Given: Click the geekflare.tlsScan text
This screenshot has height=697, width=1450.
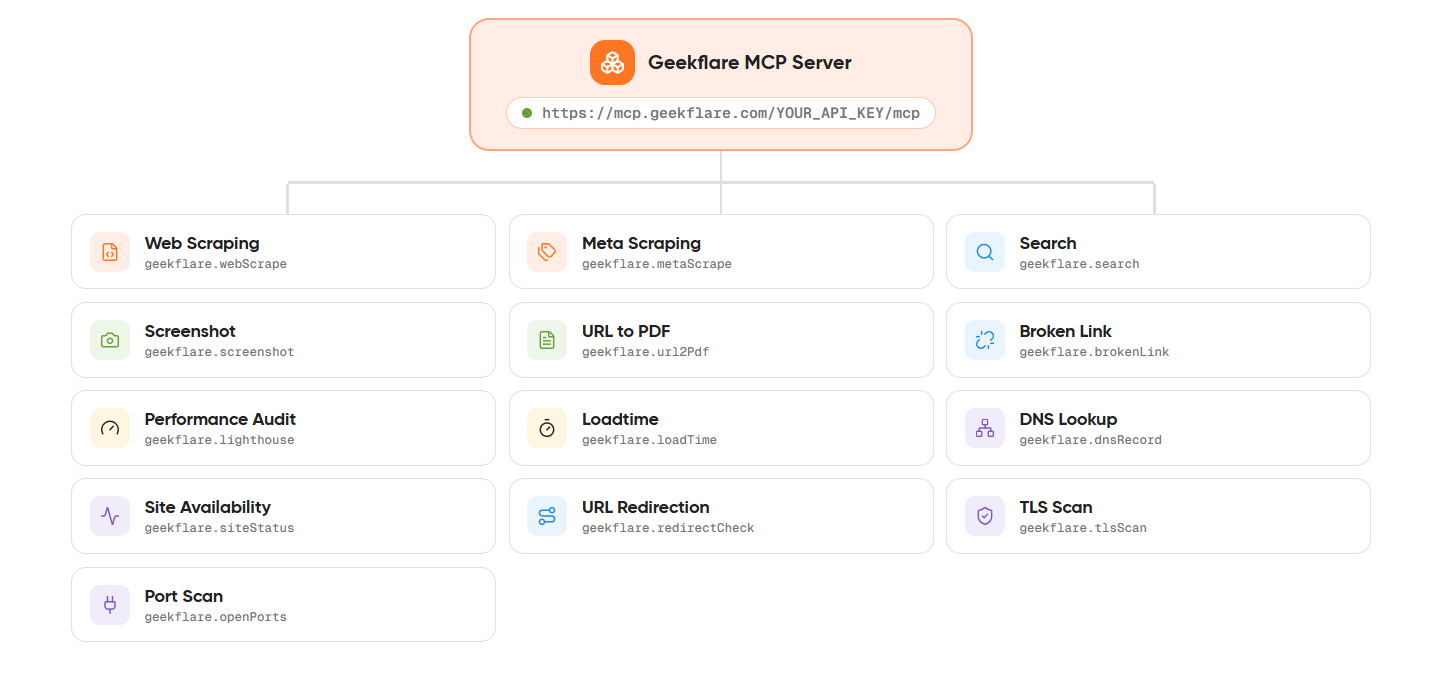Looking at the screenshot, I should pos(1083,528).
